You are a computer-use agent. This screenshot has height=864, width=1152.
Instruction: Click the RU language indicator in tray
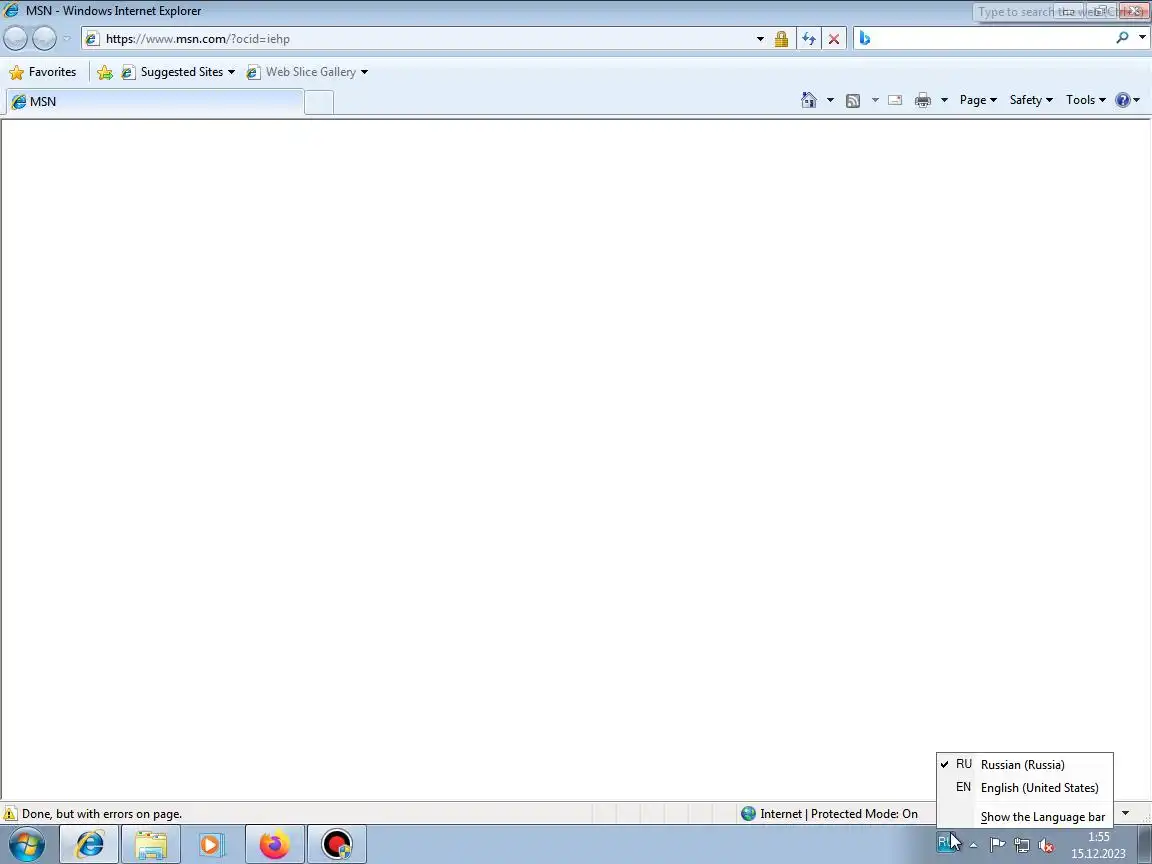(947, 843)
